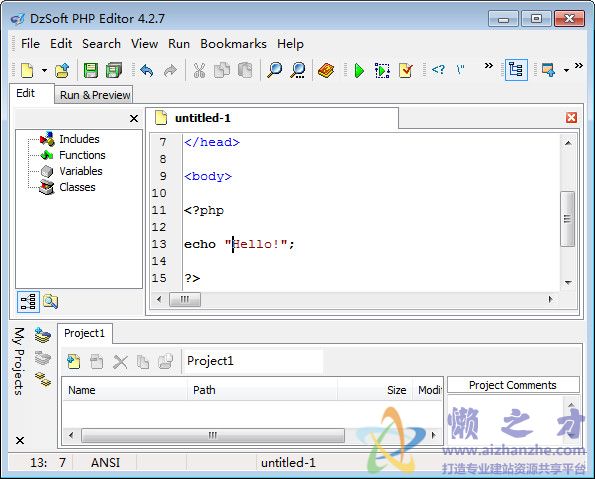This screenshot has width=595, height=479.
Task: Create a new file with toolbar icon
Action: [x=28, y=70]
